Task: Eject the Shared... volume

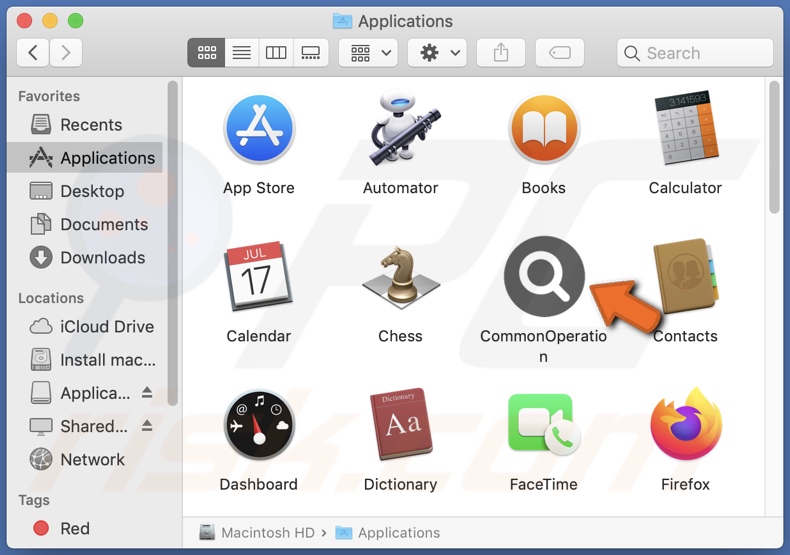Action: (x=147, y=426)
